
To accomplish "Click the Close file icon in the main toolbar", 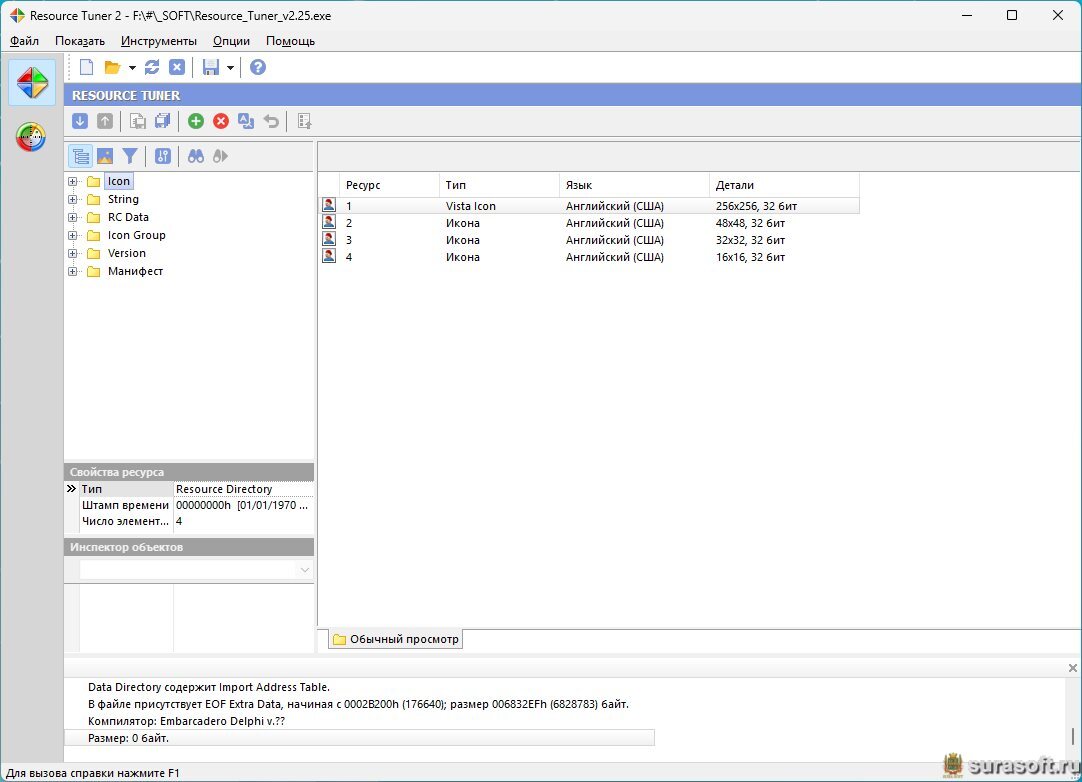I will click(x=177, y=67).
